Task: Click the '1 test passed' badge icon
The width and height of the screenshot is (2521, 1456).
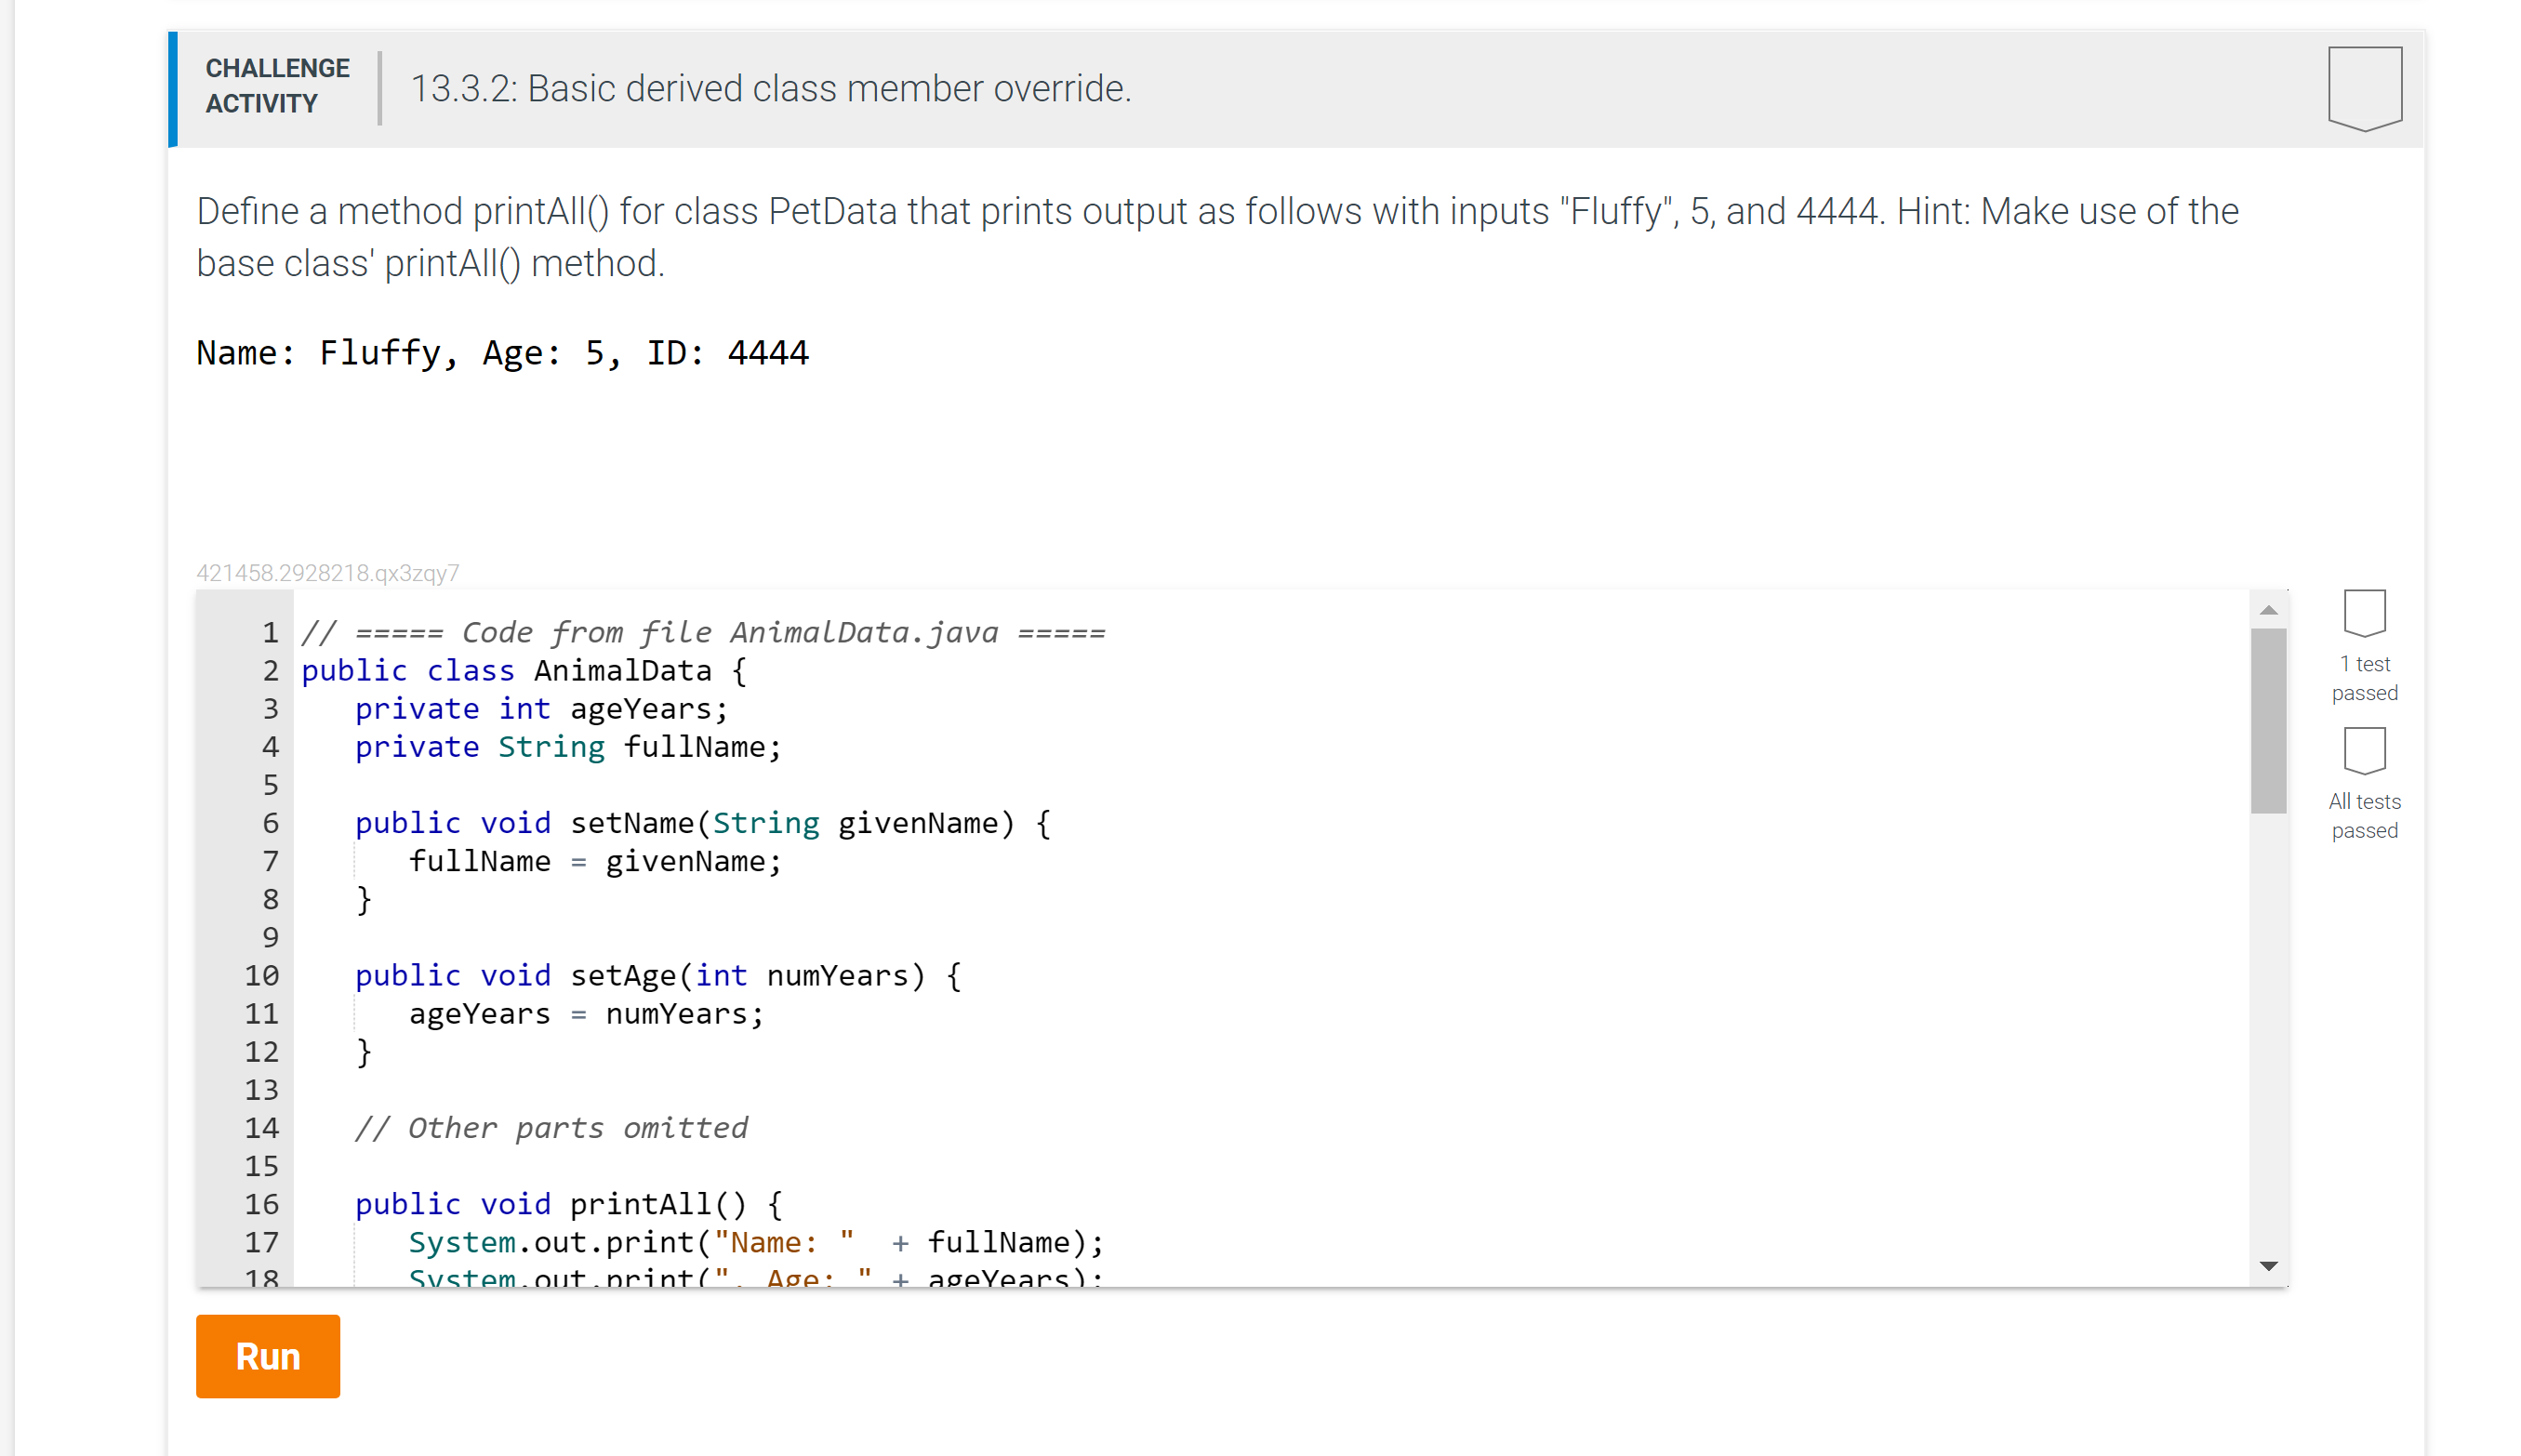Action: point(2364,613)
